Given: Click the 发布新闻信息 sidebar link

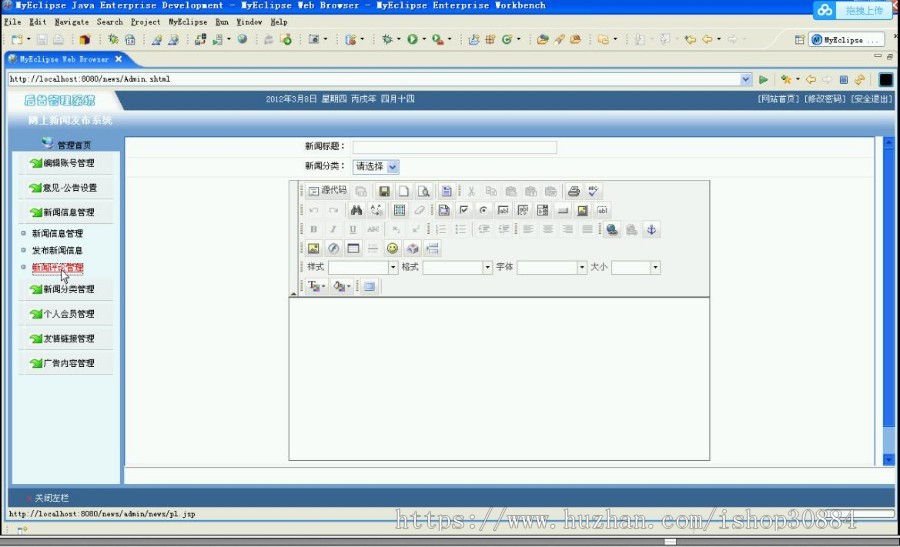Looking at the screenshot, I should (x=57, y=250).
